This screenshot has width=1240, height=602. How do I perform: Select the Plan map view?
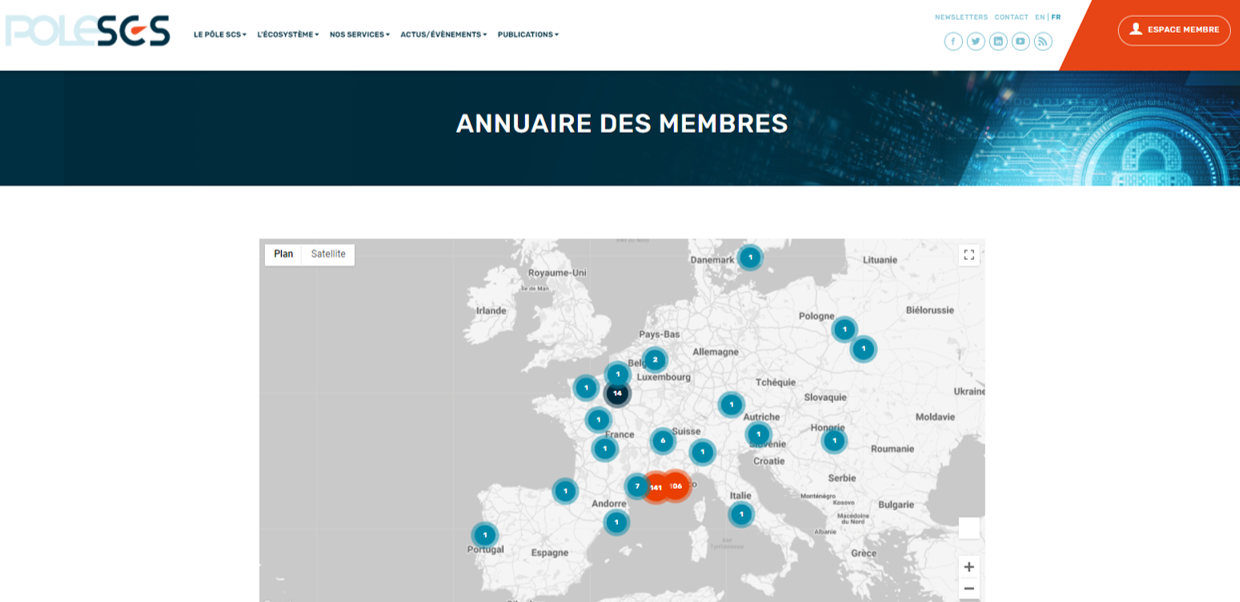[x=284, y=255]
